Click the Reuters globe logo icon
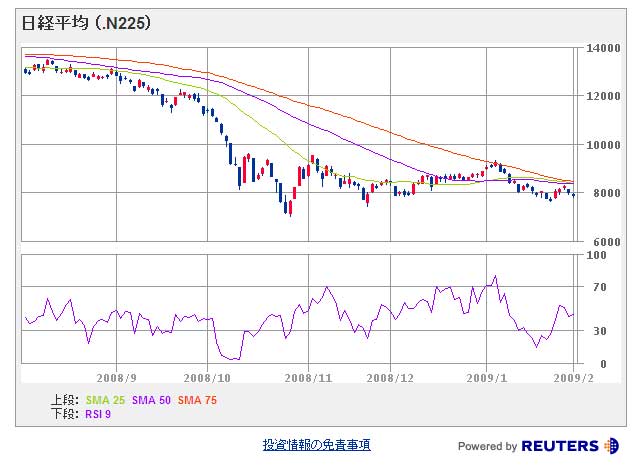The width and height of the screenshot is (641, 468). pyautogui.click(x=612, y=446)
